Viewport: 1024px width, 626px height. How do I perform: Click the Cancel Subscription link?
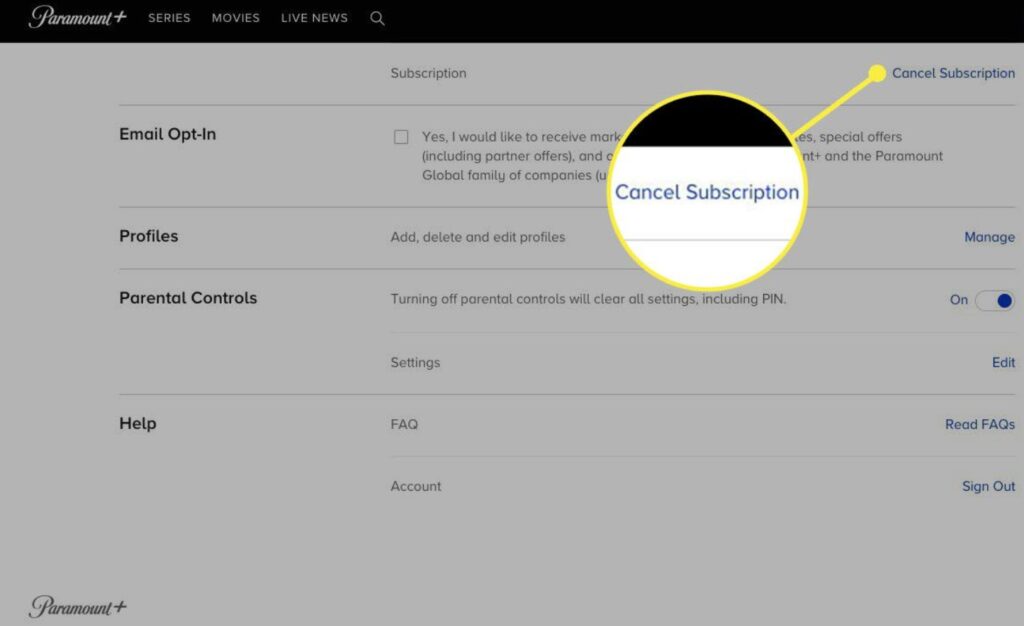tap(952, 73)
